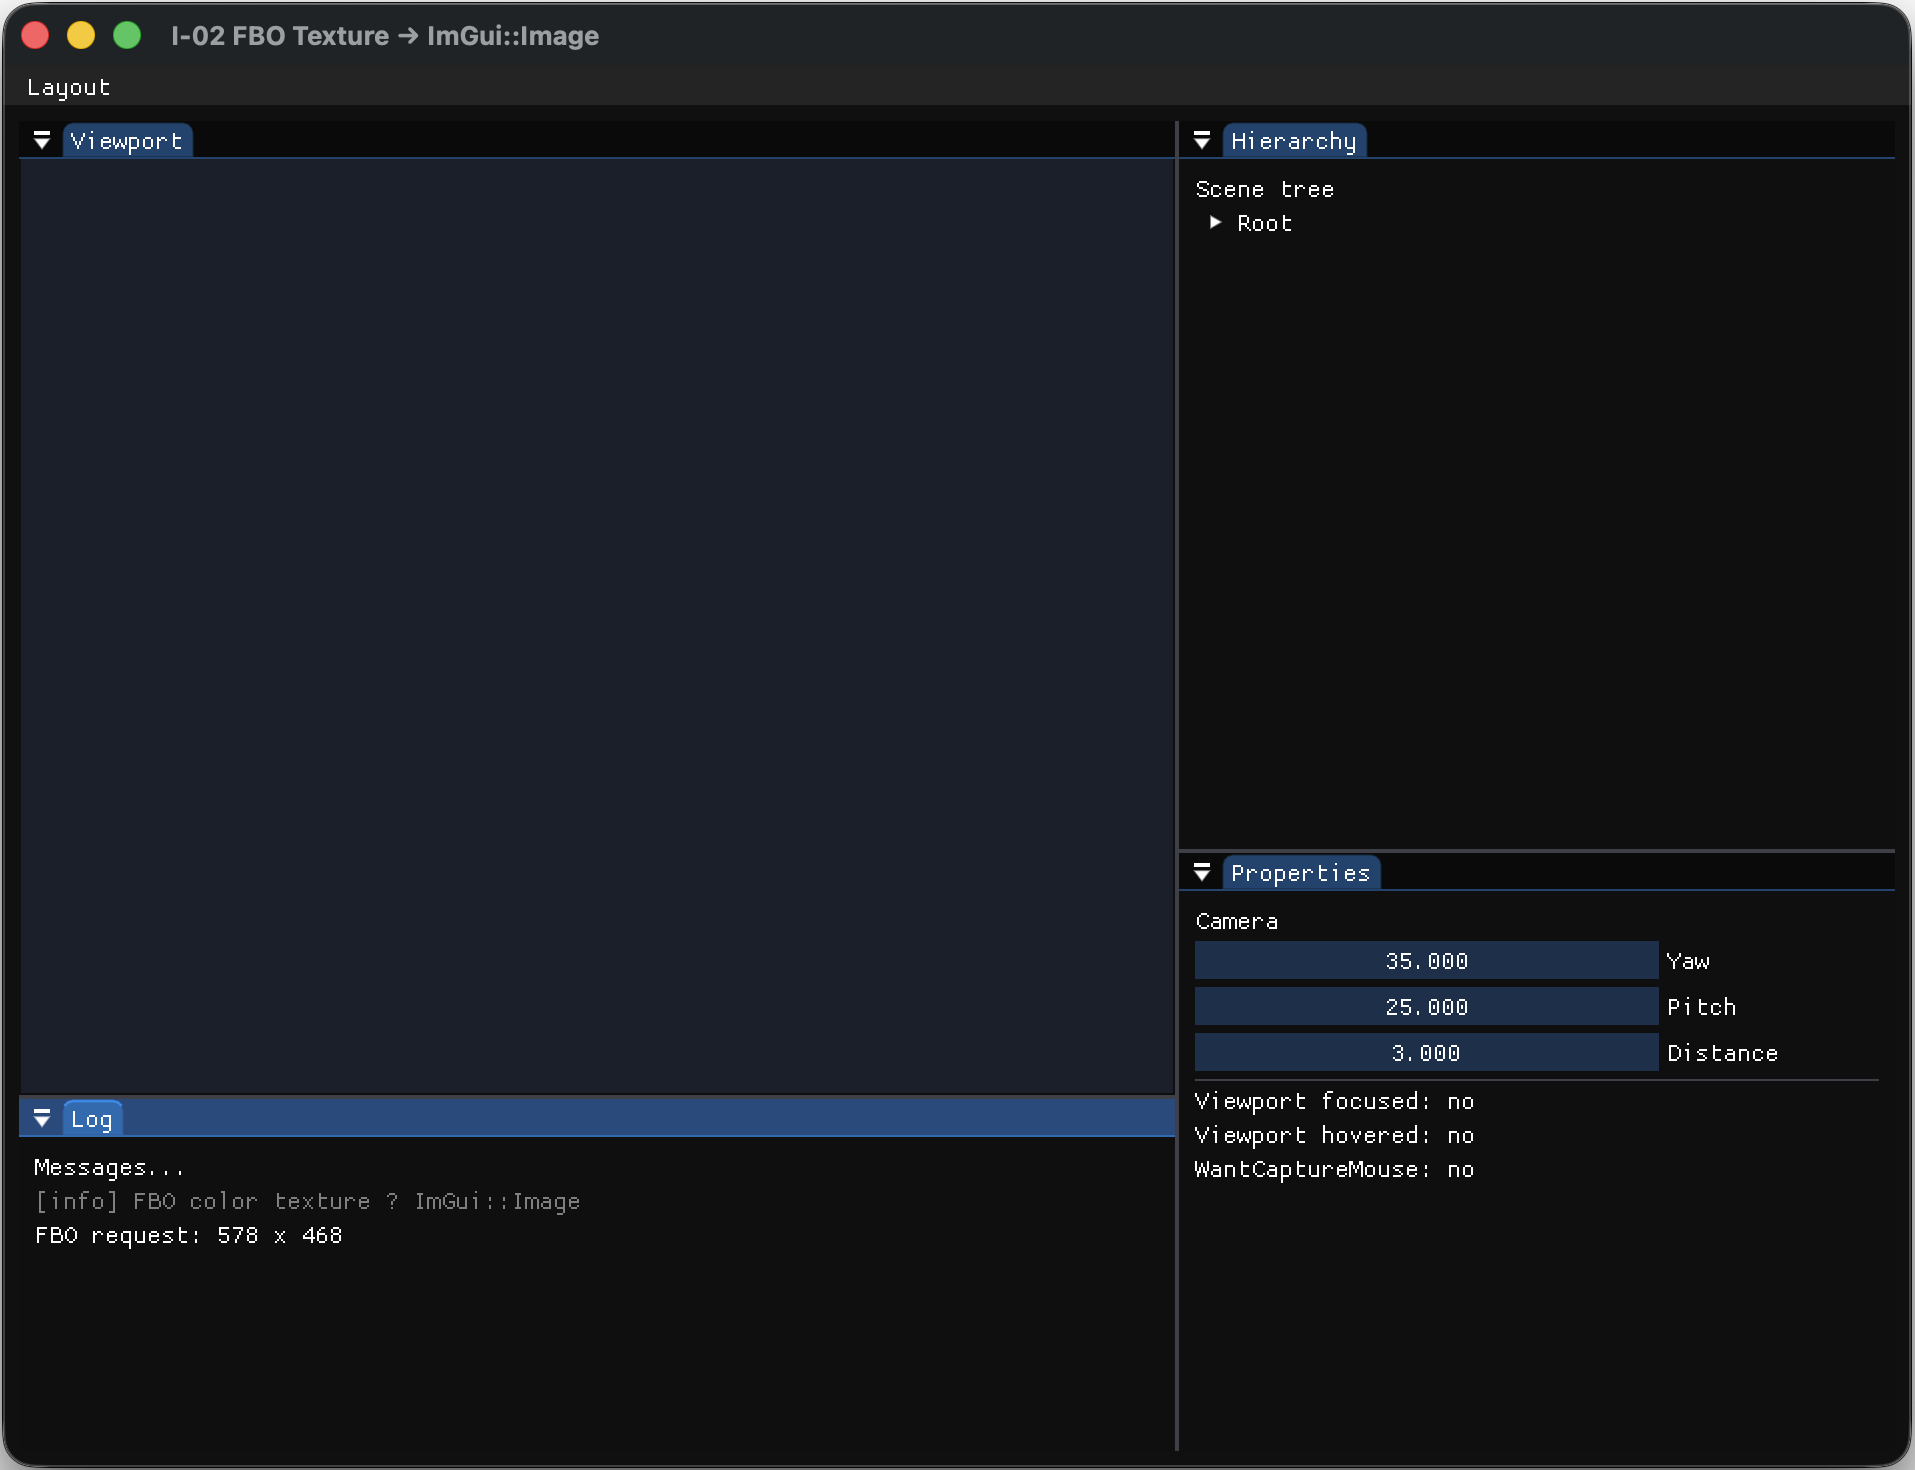Screen dimensions: 1915x1470
Task: Click the '[info] FBO color texture' log line
Action: click(x=307, y=1201)
